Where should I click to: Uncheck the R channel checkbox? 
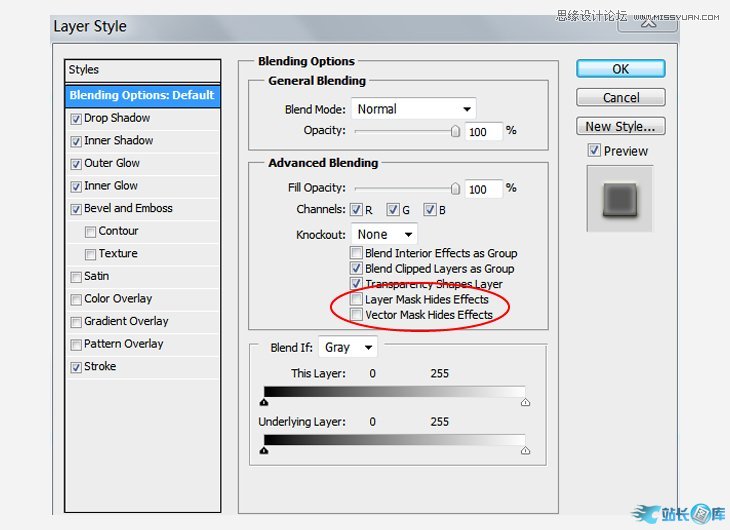pyautogui.click(x=356, y=210)
